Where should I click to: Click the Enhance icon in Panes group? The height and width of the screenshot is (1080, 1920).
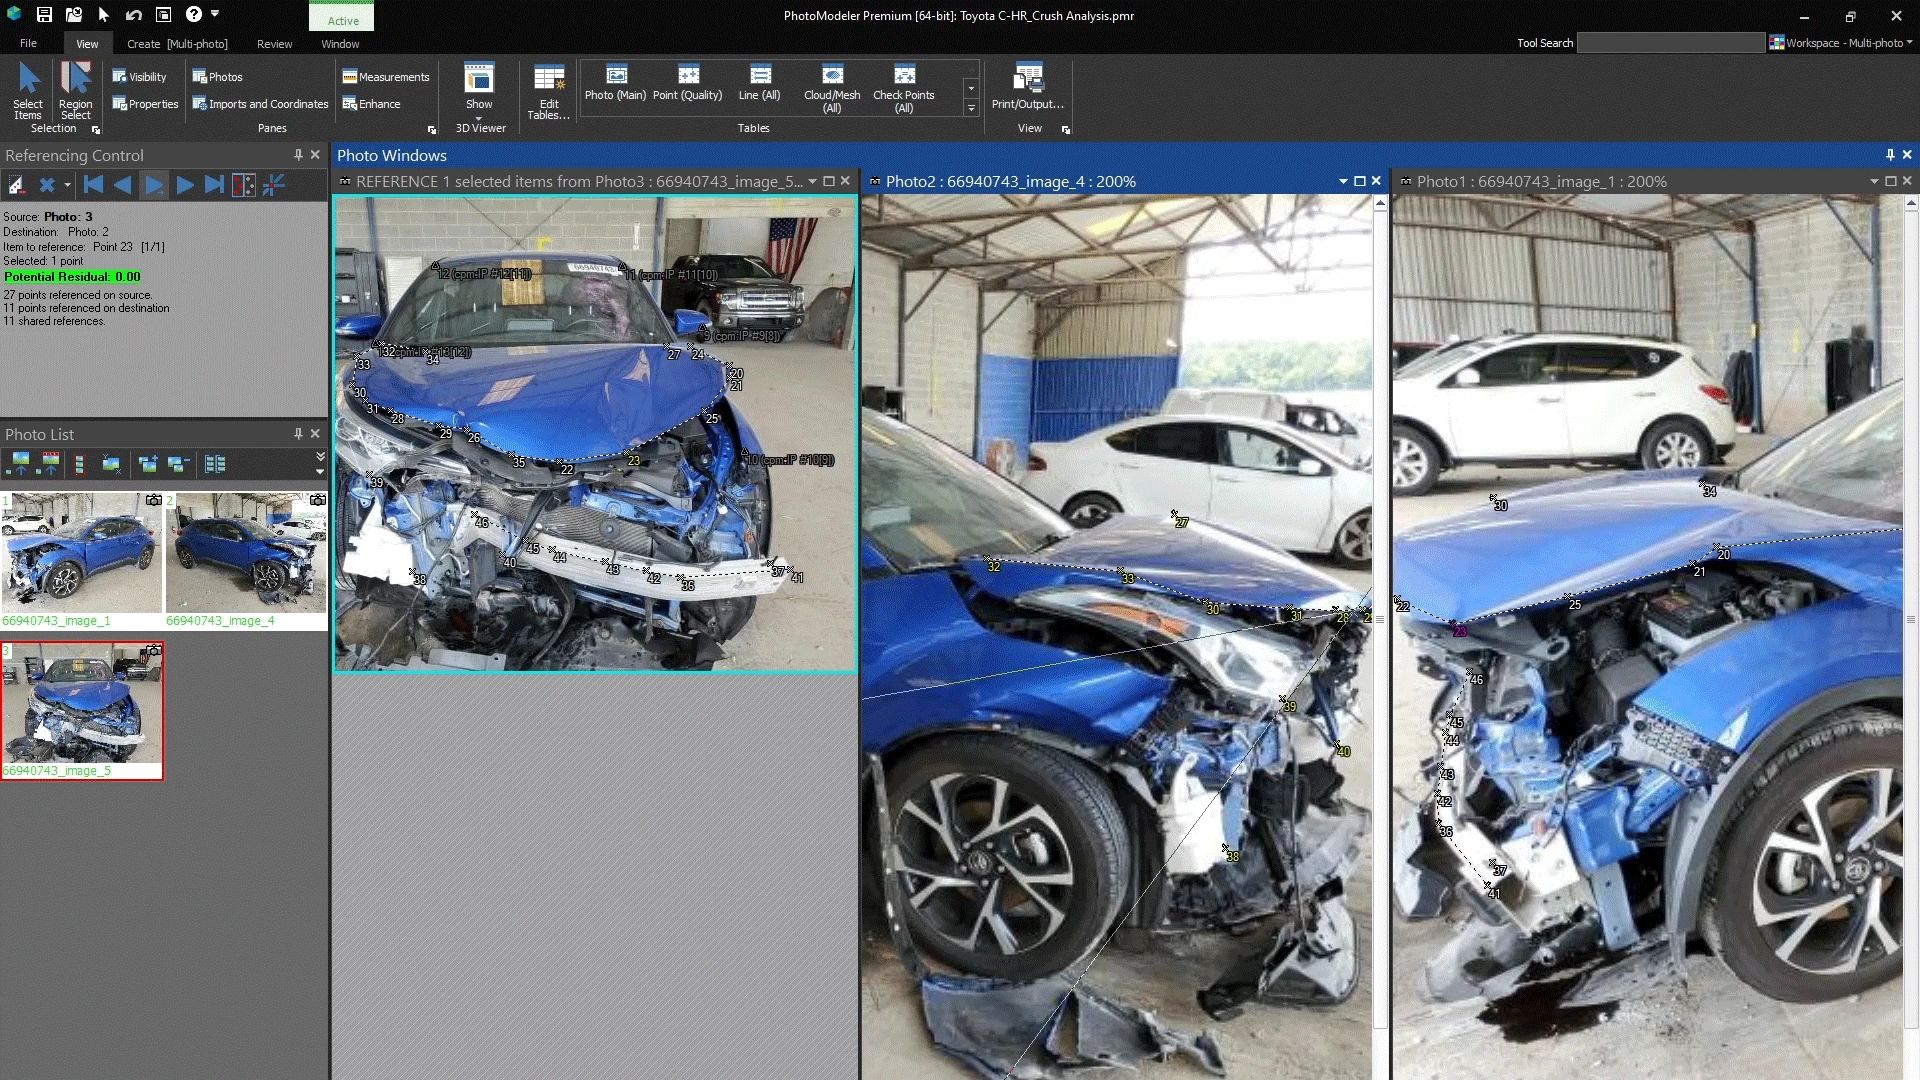349,103
